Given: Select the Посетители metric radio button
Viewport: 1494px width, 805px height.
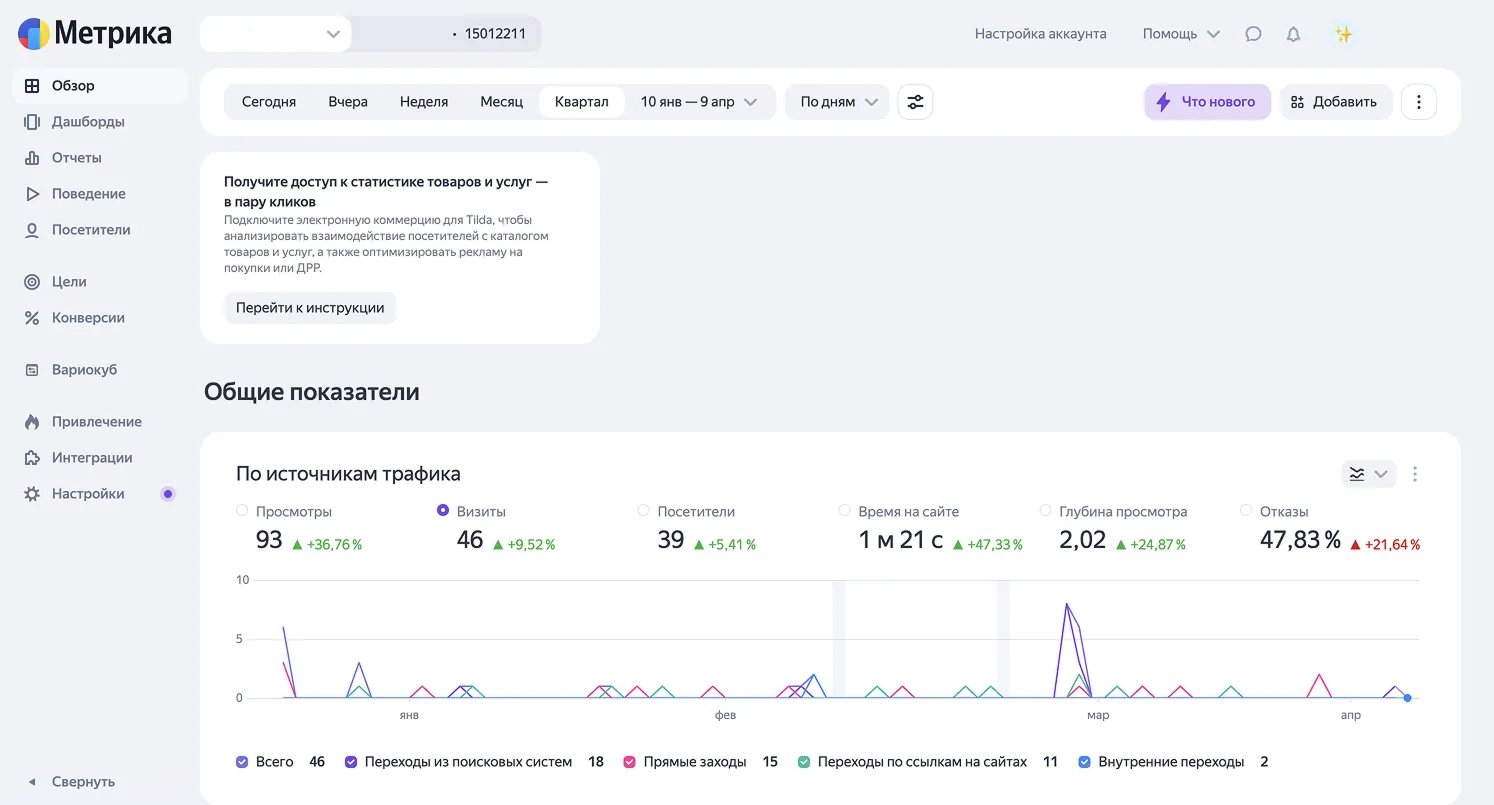Looking at the screenshot, I should pos(644,510).
